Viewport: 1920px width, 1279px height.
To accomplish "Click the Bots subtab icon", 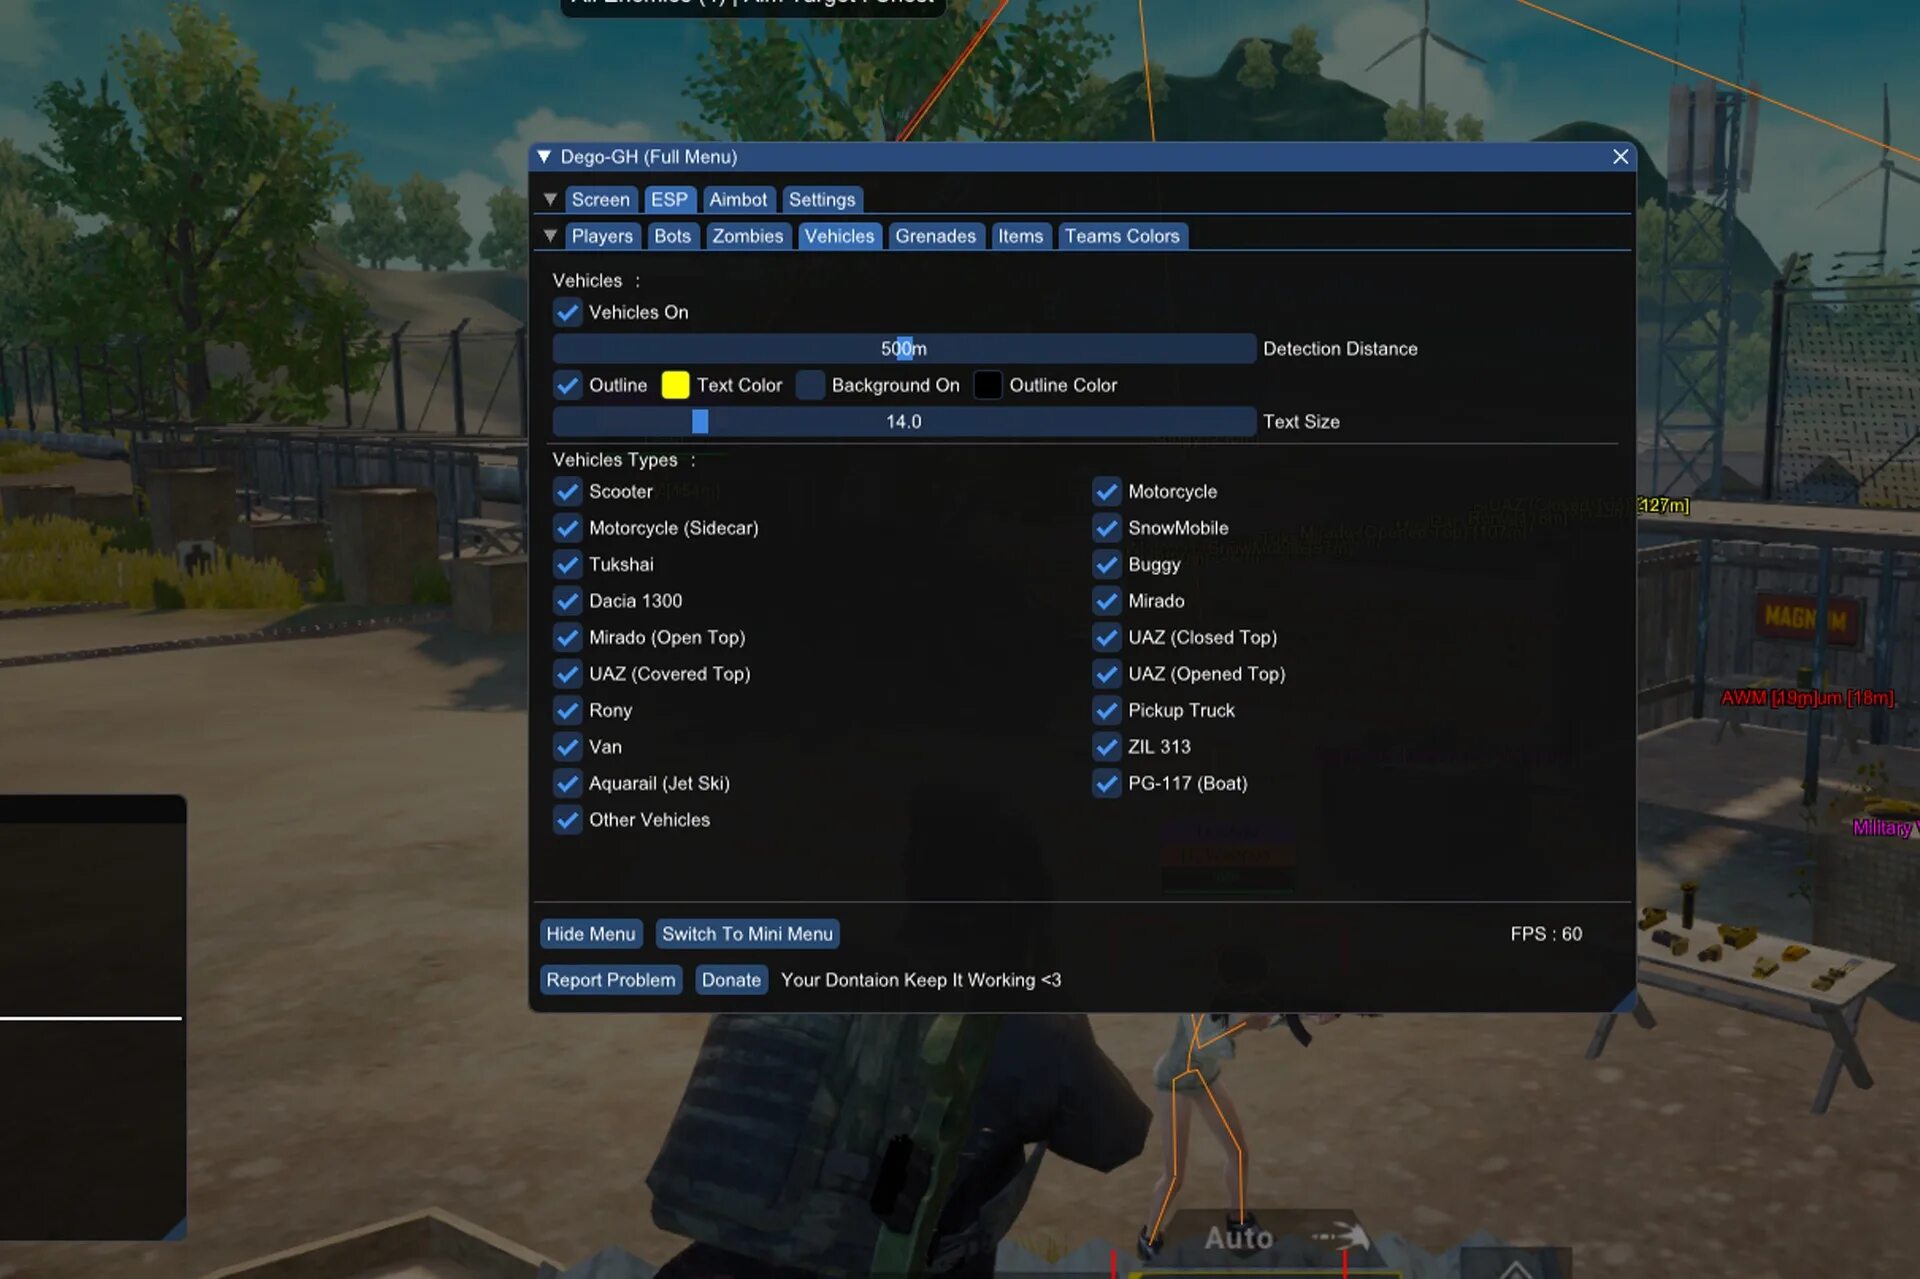I will pyautogui.click(x=672, y=236).
